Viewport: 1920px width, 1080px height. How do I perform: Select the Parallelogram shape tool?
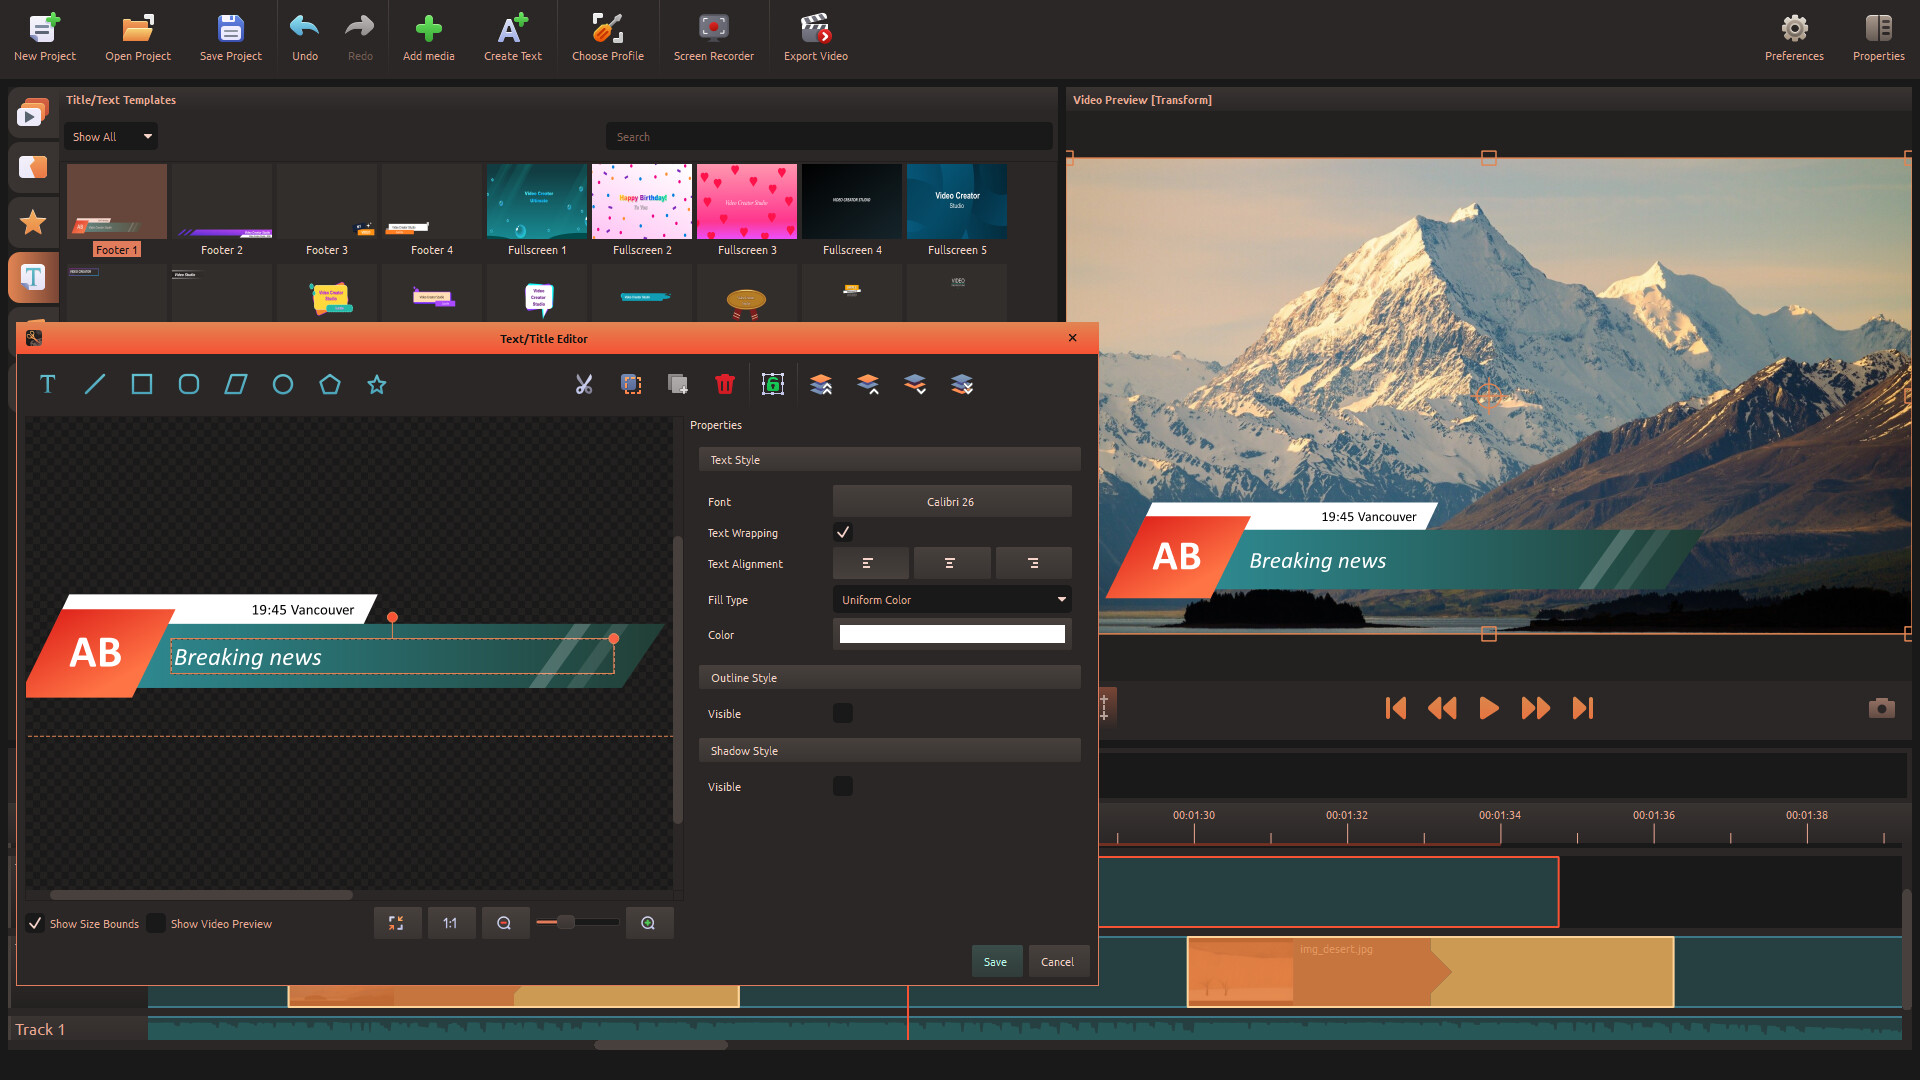click(x=235, y=384)
